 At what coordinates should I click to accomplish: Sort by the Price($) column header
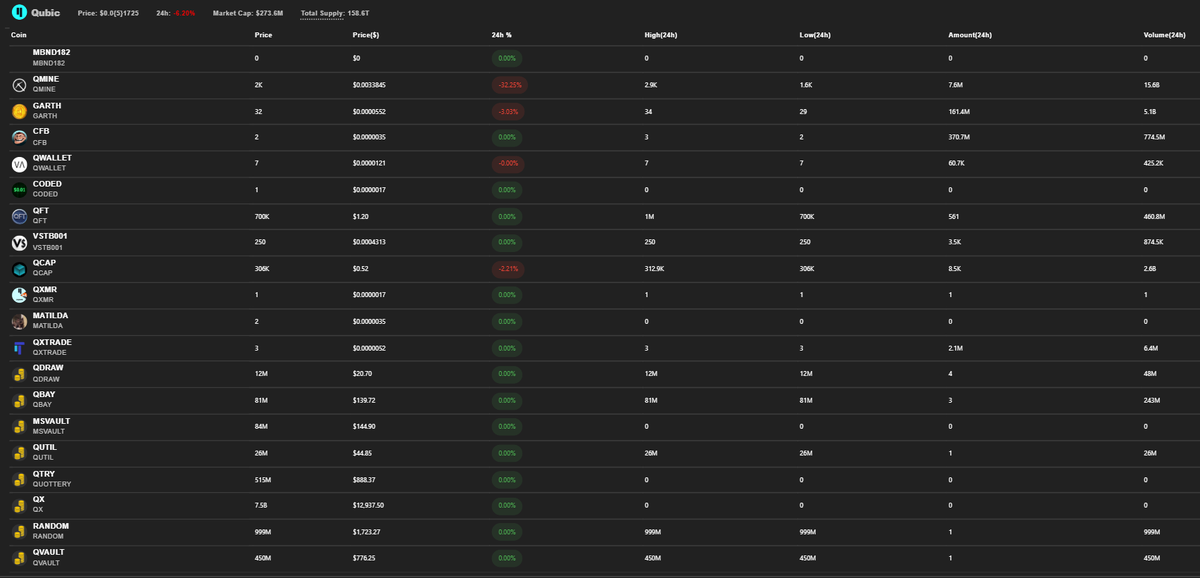tap(365, 35)
